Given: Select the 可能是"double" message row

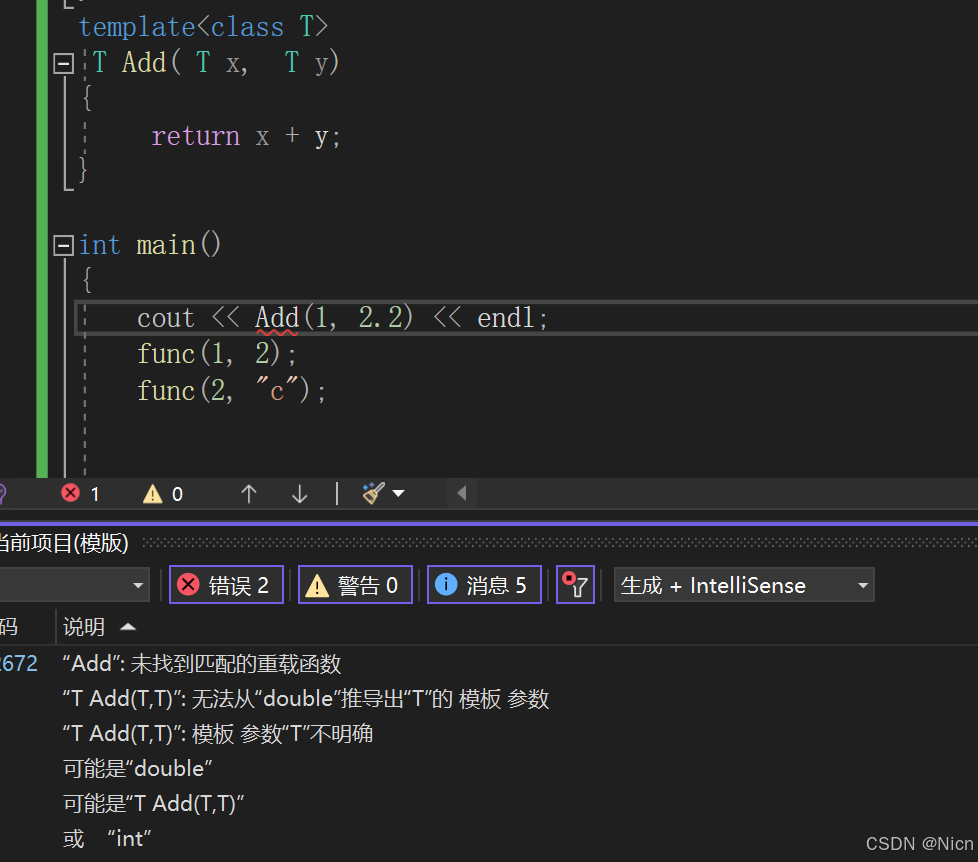Looking at the screenshot, I should [x=138, y=769].
